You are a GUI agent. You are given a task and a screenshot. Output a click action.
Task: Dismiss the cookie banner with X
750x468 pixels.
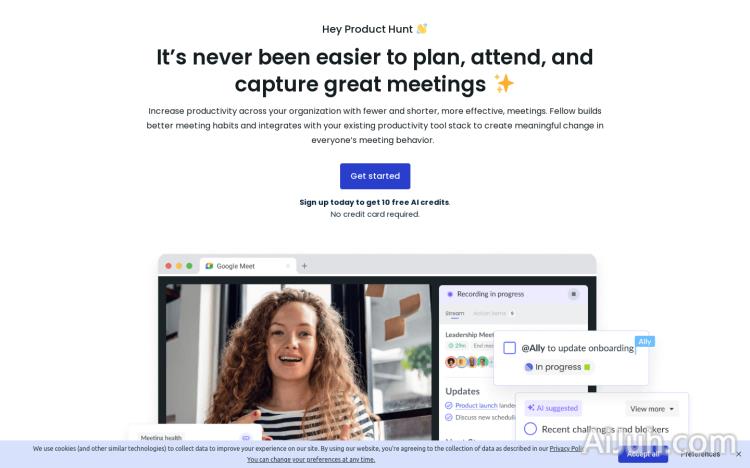(739, 454)
